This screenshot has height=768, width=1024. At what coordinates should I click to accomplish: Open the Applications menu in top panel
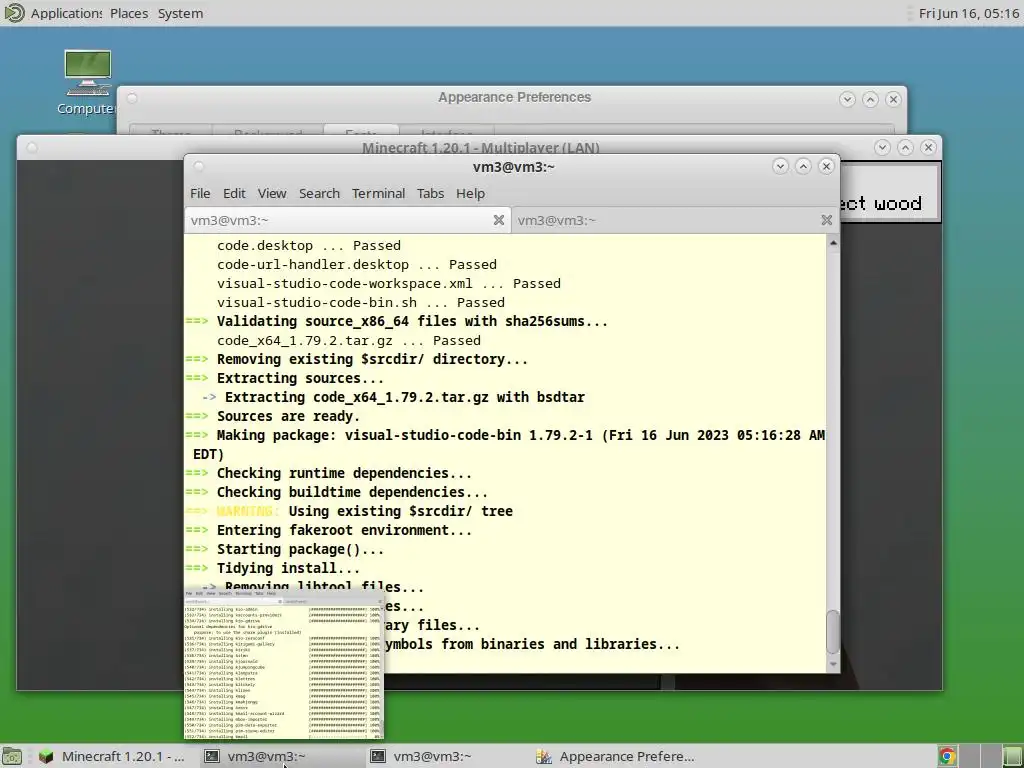tap(66, 13)
